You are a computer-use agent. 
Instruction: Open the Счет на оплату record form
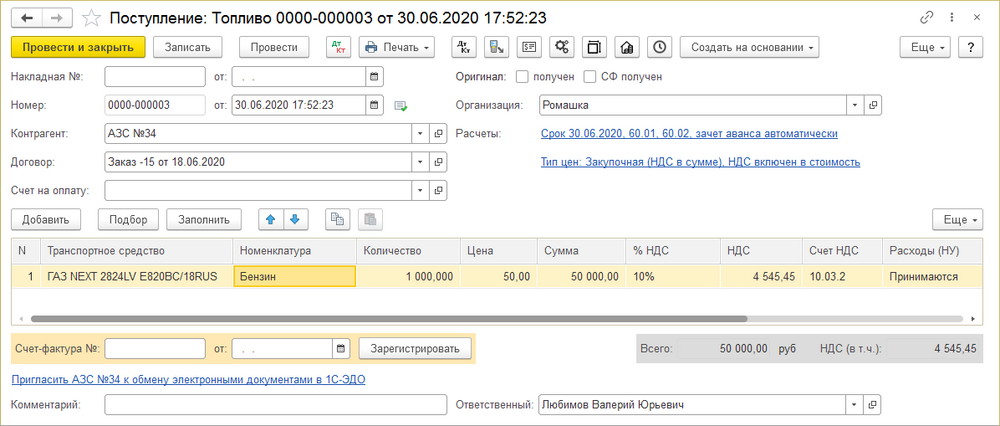coord(438,190)
